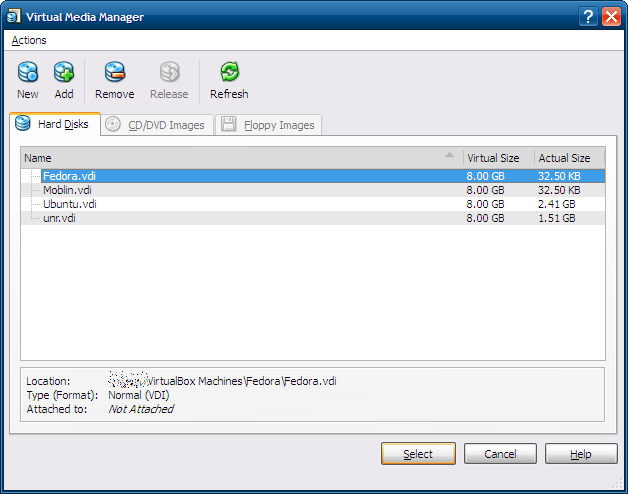This screenshot has width=628, height=494.
Task: Click the 1.51 GB actual size value
Action: [x=556, y=218]
